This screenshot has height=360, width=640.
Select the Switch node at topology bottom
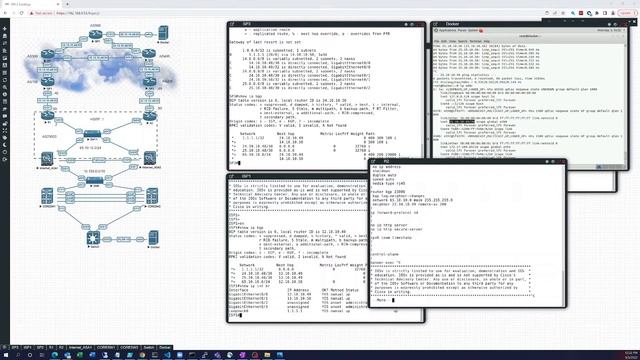(93, 238)
